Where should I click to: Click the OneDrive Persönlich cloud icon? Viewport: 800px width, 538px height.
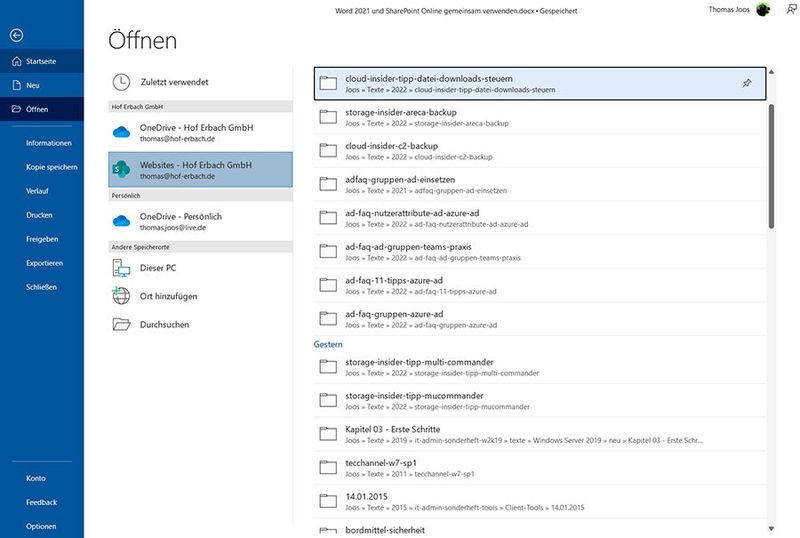click(121, 222)
